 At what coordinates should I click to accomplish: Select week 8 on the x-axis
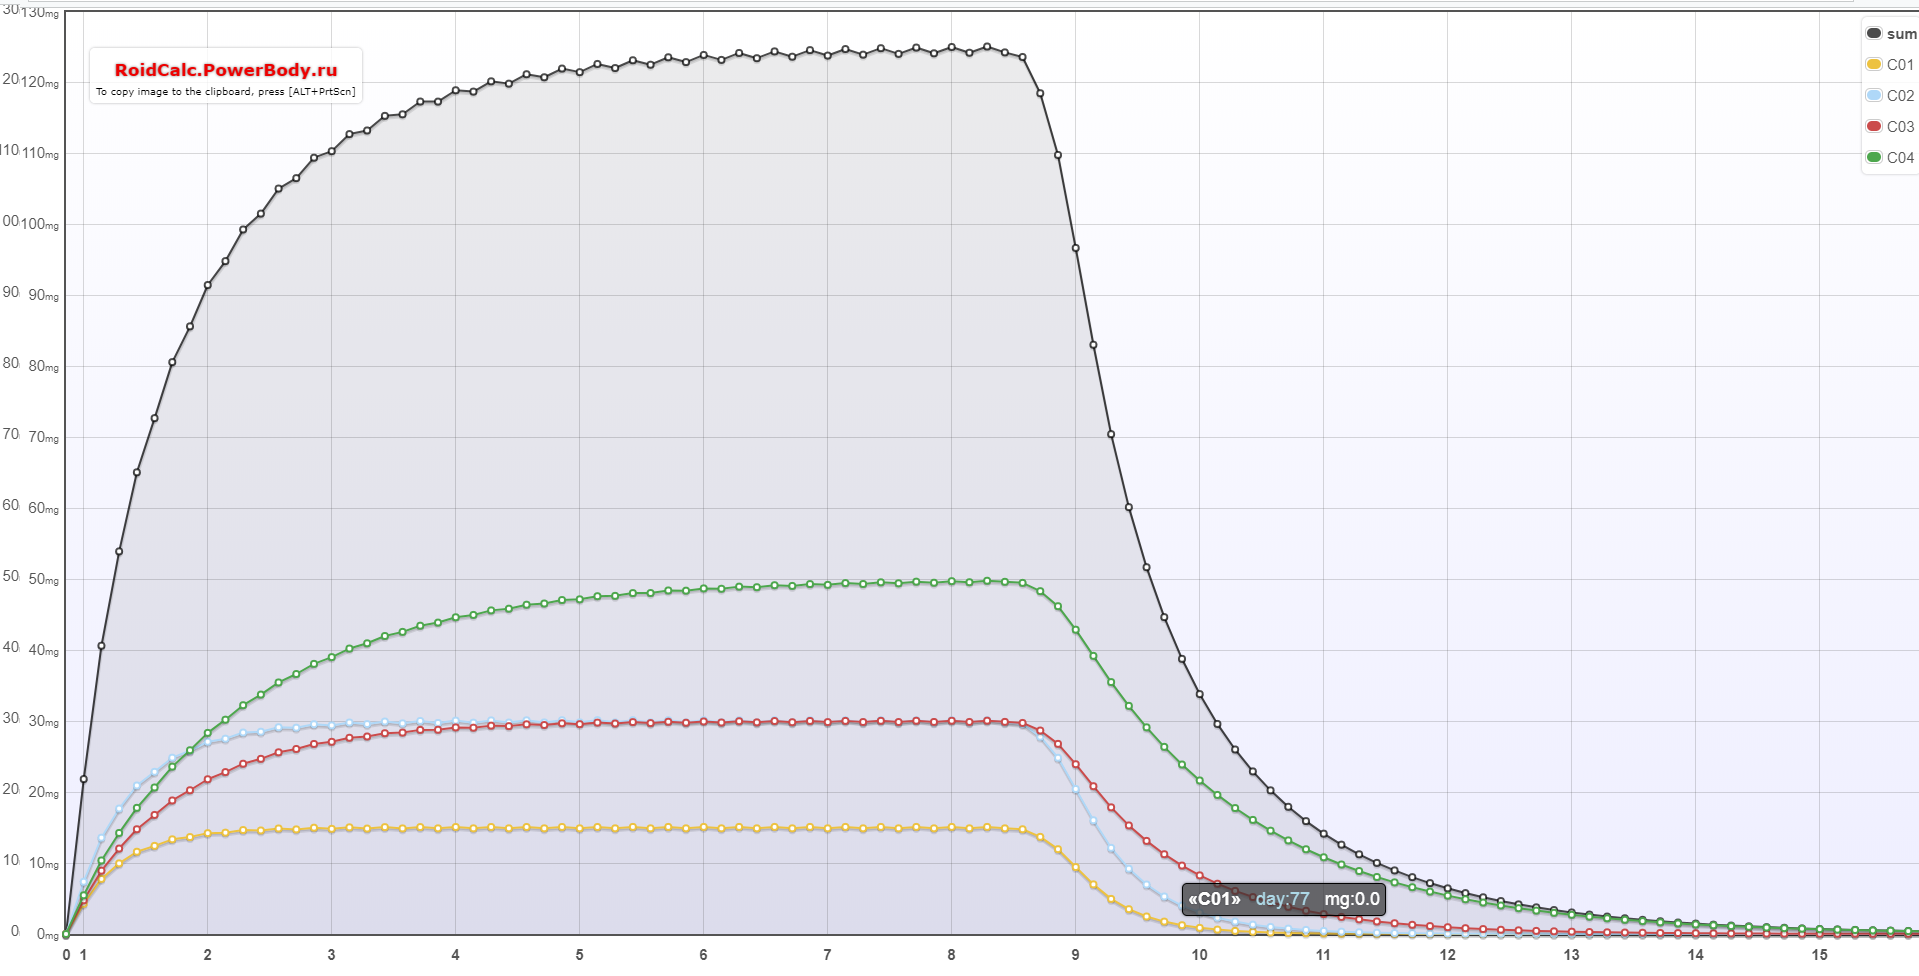(951, 955)
